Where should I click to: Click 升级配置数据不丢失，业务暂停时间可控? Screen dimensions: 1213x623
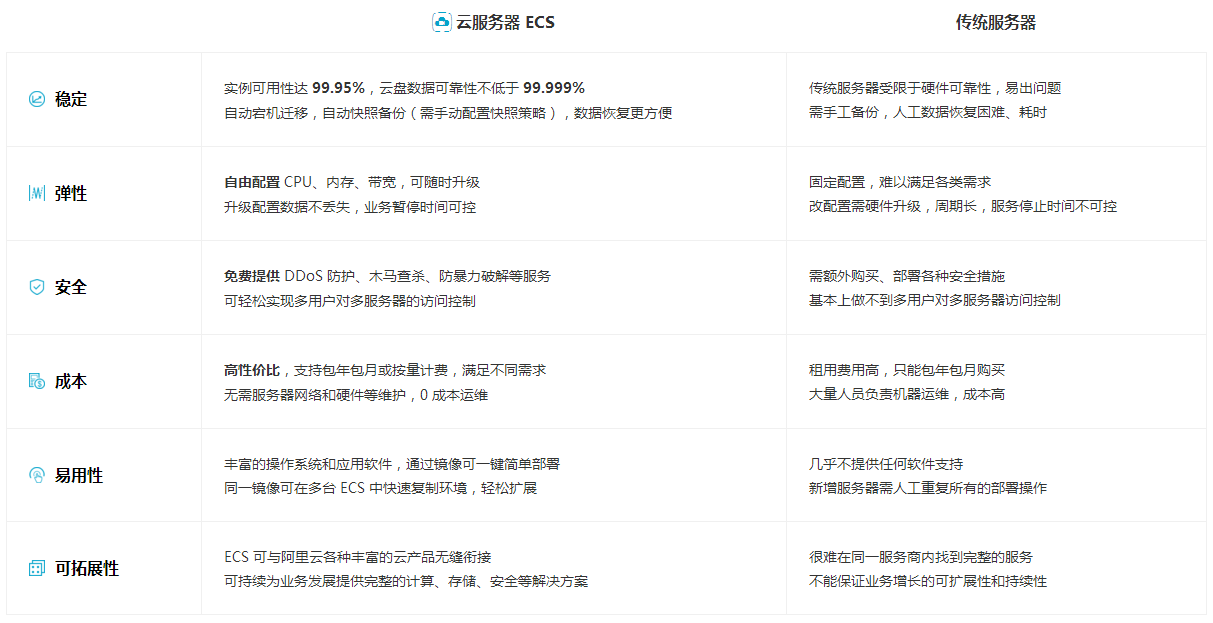point(350,206)
